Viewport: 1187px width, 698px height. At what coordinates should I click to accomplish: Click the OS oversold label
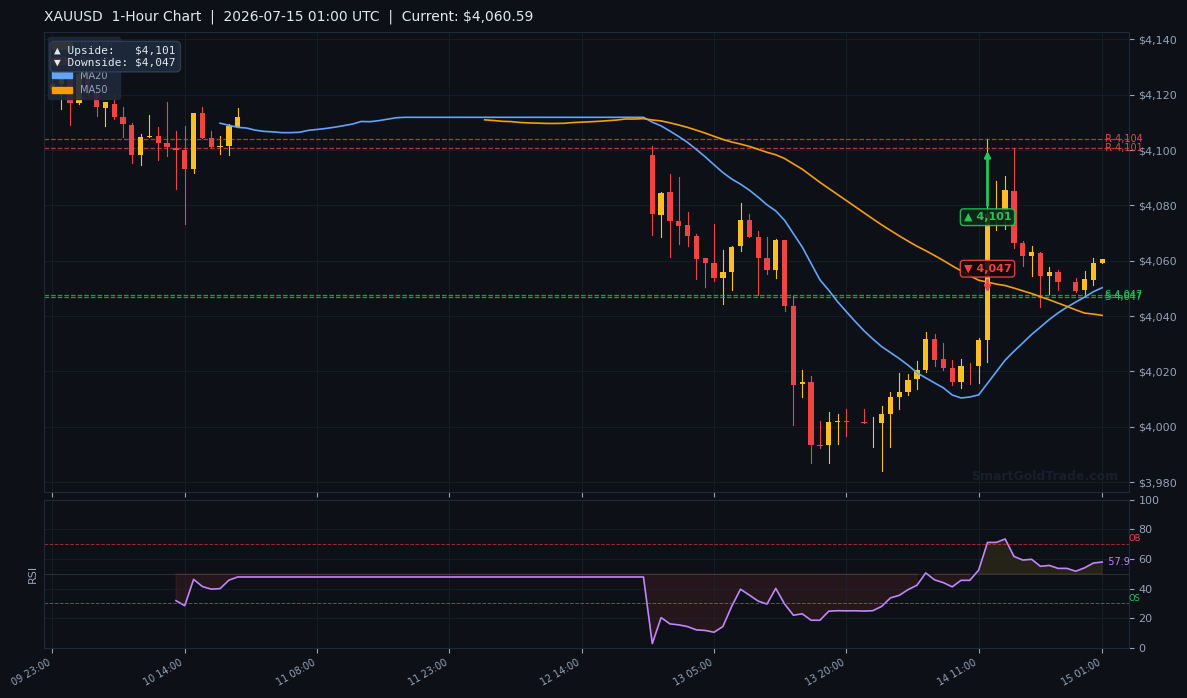pos(1134,598)
